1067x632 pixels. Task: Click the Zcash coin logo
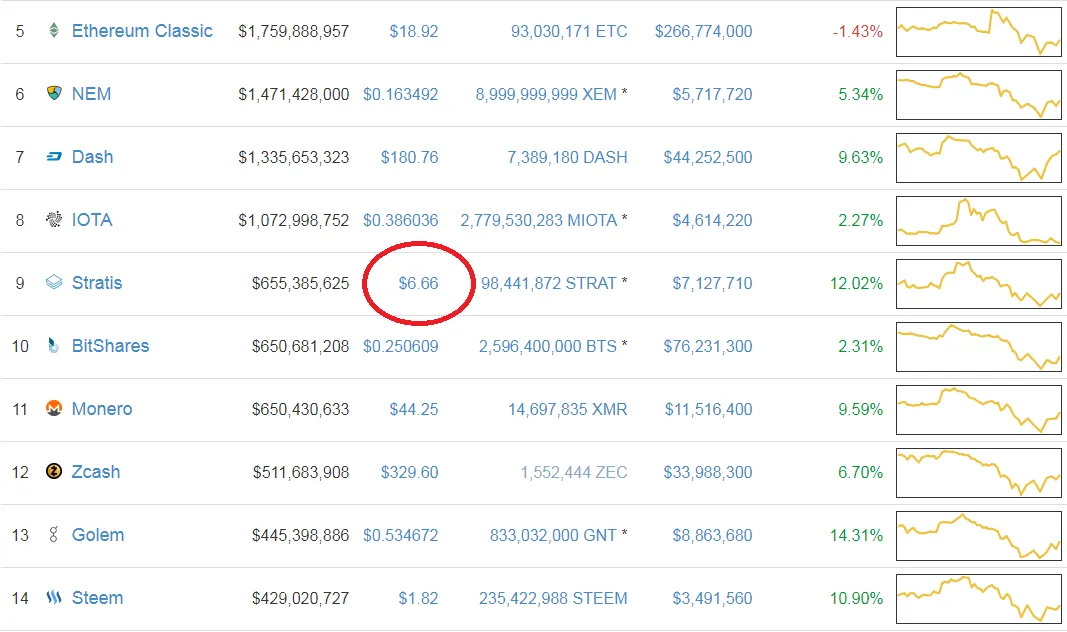coord(54,471)
